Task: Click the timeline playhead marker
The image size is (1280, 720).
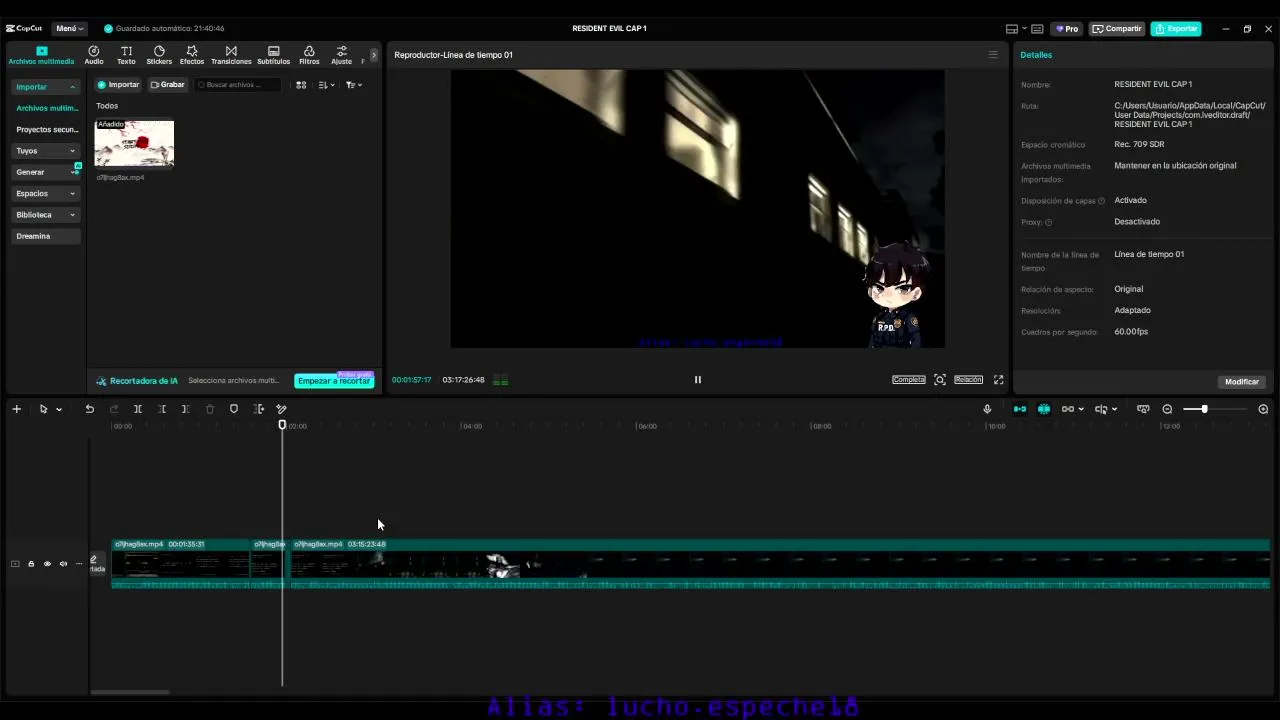Action: click(282, 425)
